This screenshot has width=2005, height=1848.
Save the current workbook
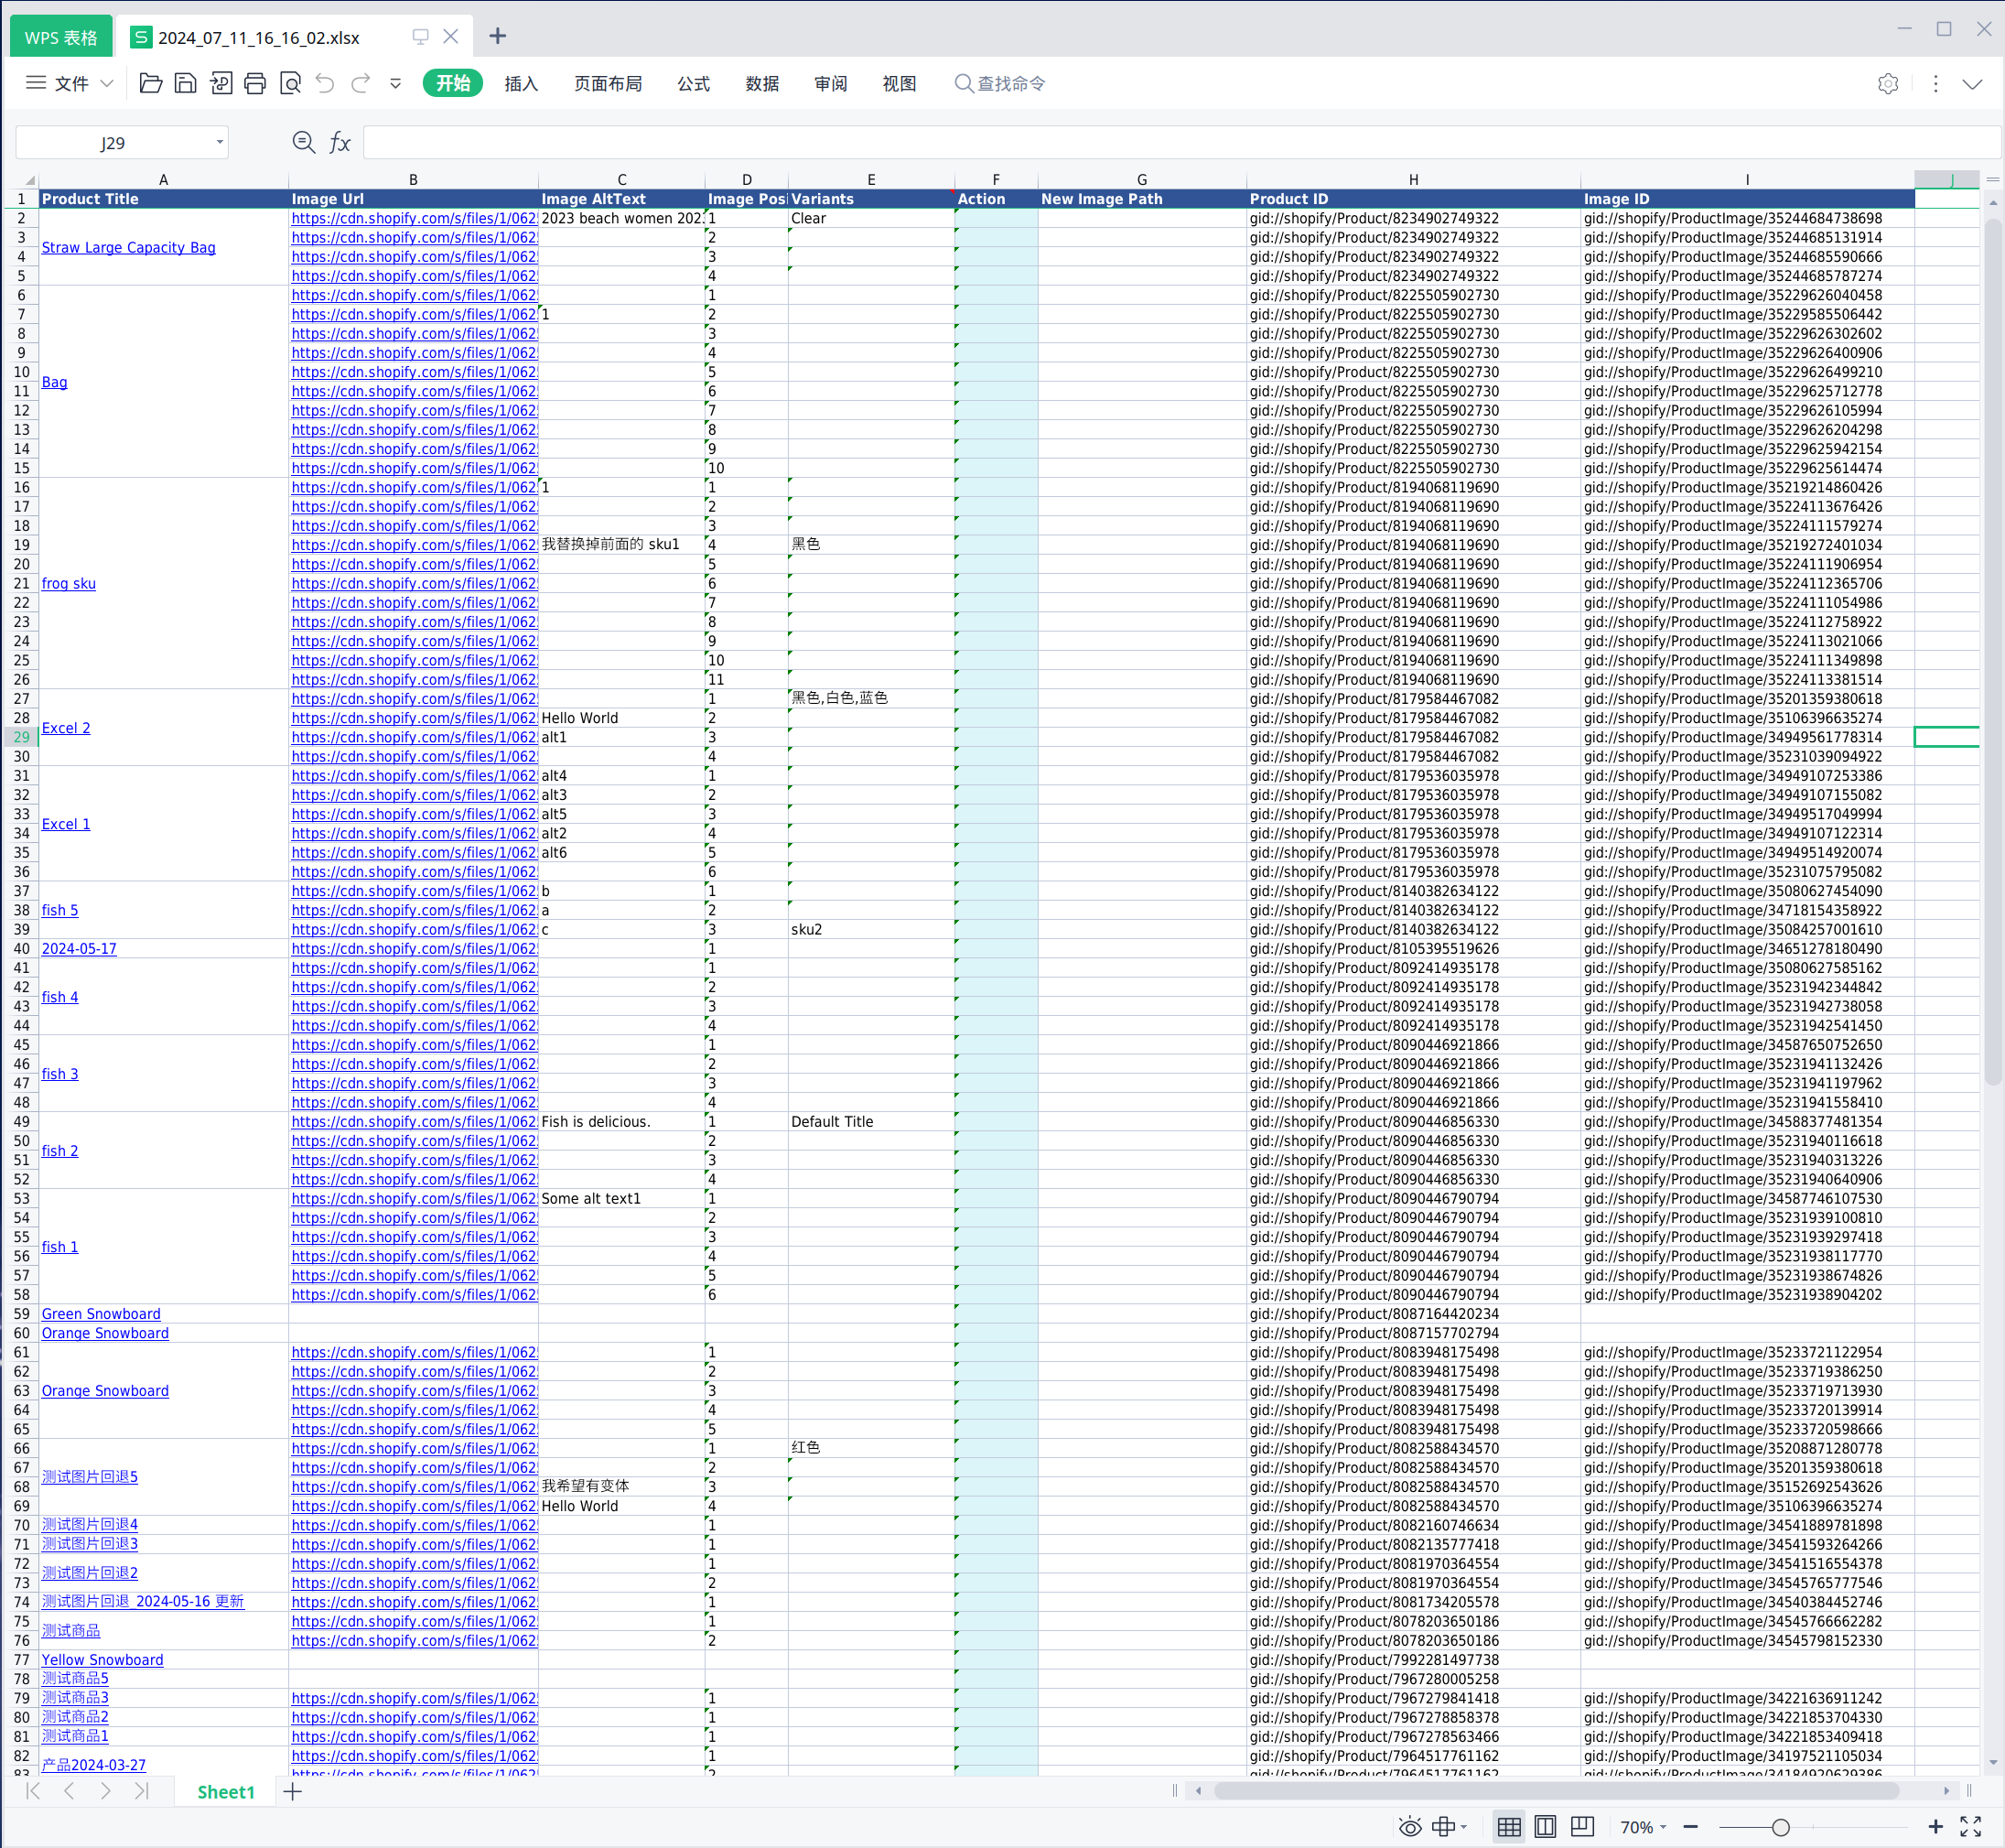point(185,83)
